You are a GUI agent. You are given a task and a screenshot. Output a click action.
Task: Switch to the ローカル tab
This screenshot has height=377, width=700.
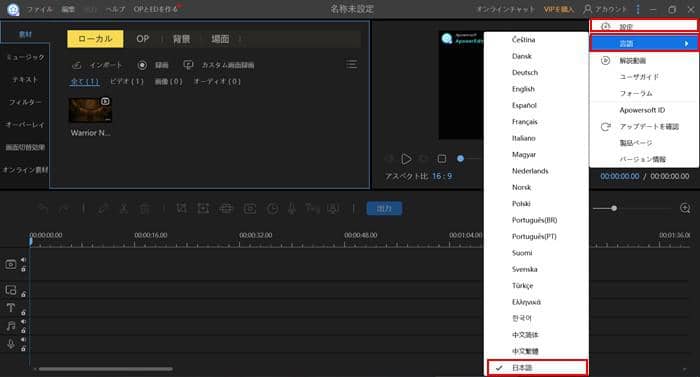tap(95, 39)
